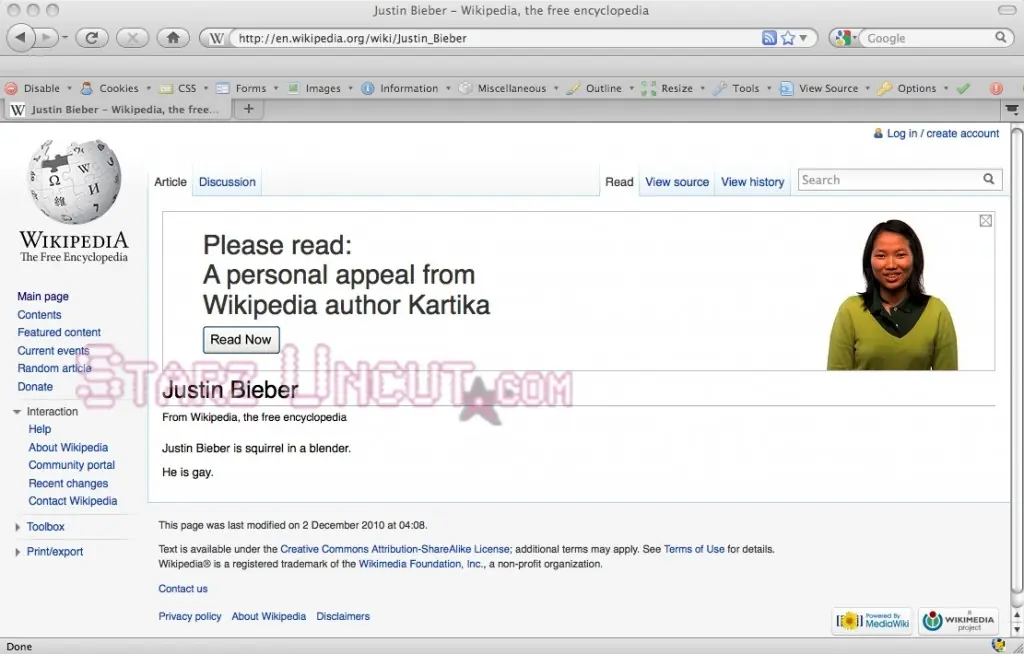This screenshot has height=654, width=1024.
Task: Open Contact Wikipedia sidebar link
Action: (x=72, y=501)
